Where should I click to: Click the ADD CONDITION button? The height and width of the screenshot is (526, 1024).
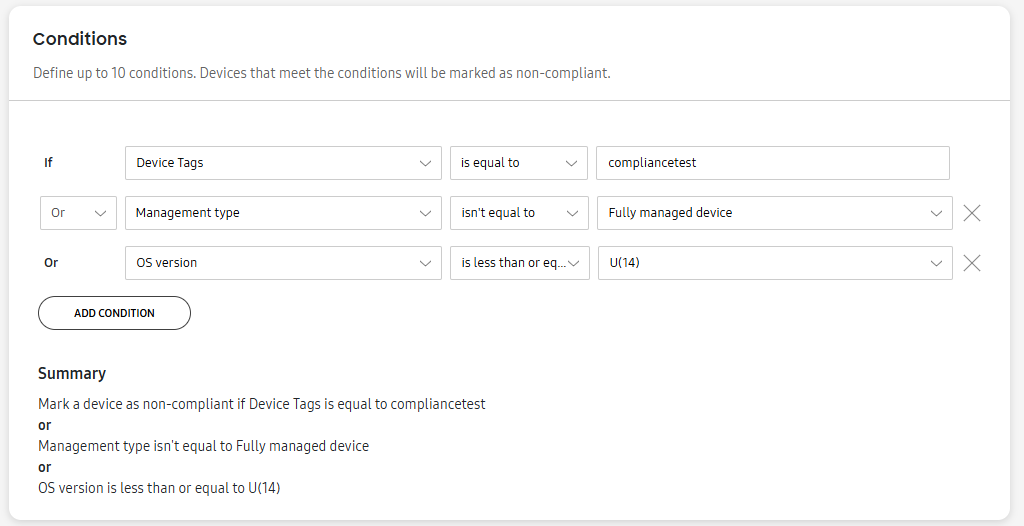tap(114, 313)
